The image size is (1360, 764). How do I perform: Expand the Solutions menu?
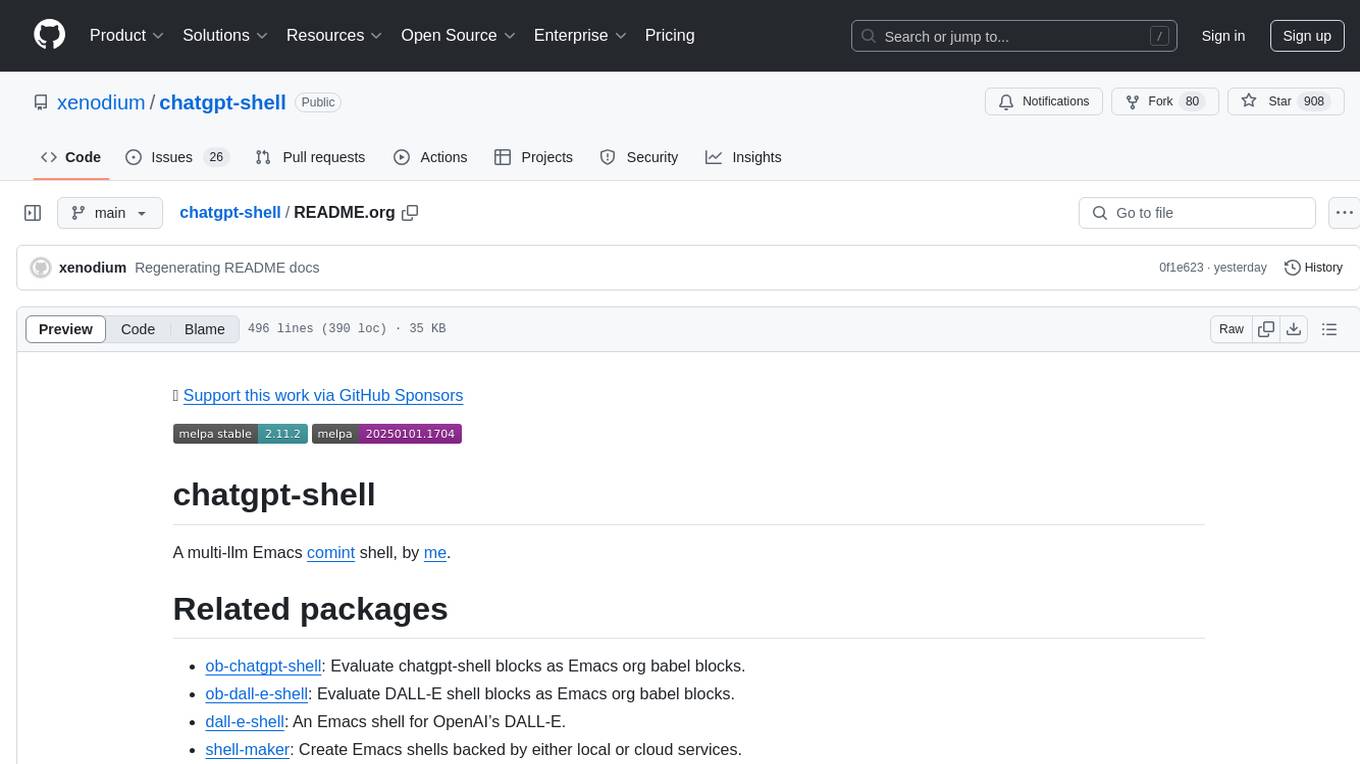[226, 36]
